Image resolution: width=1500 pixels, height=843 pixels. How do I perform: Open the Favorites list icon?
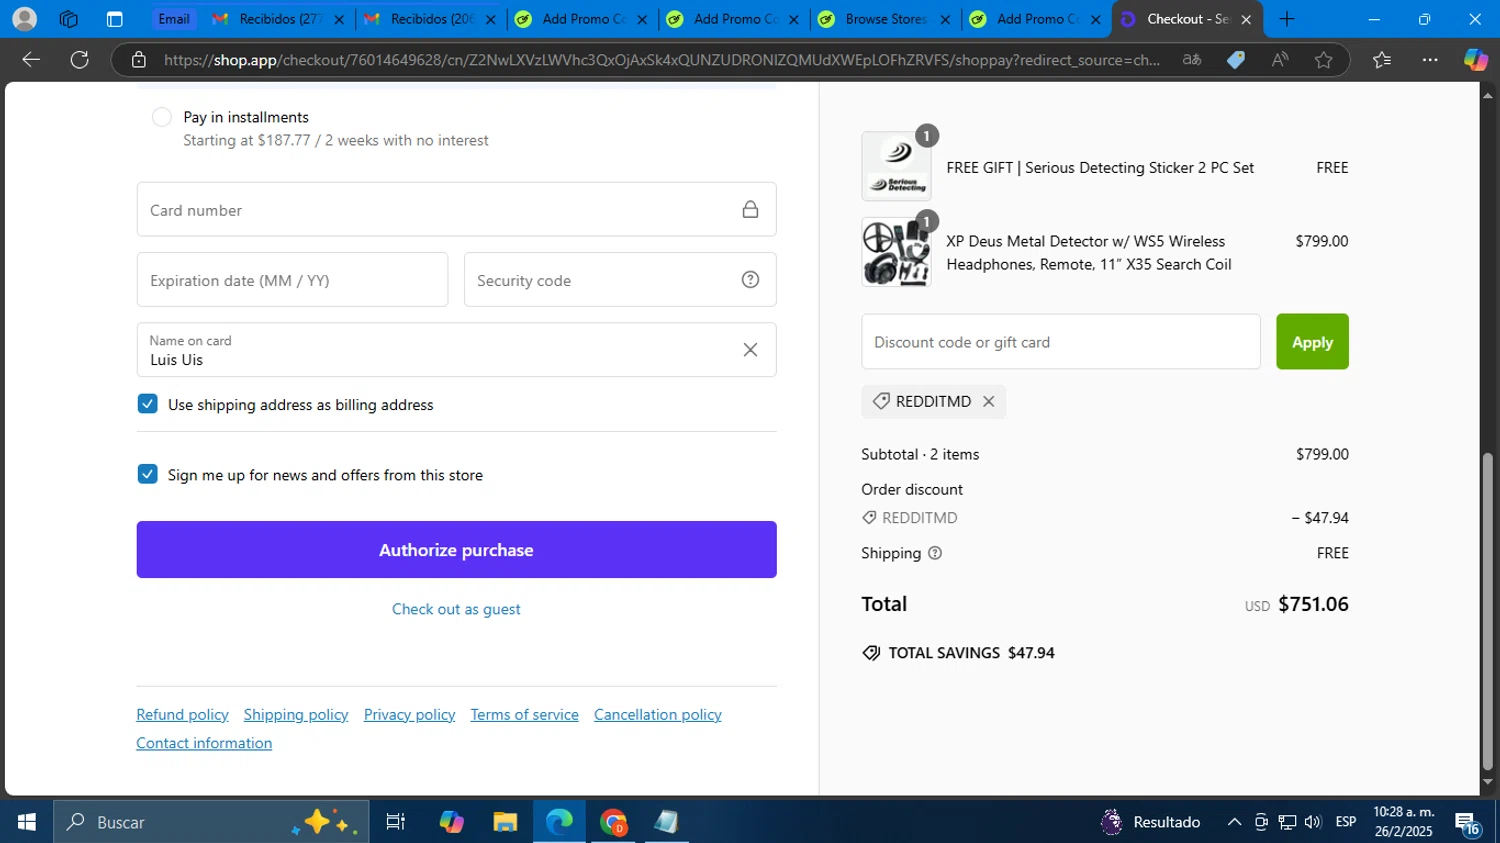pos(1382,60)
